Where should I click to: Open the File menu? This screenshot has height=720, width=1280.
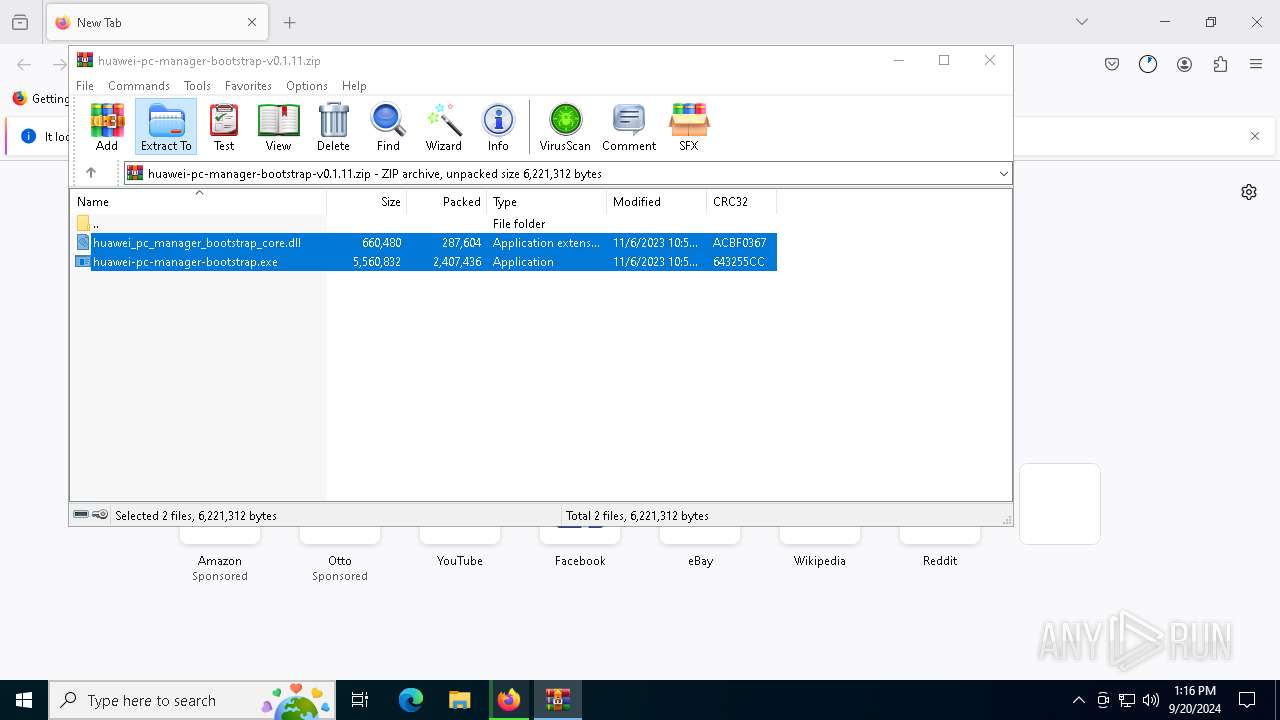click(85, 86)
